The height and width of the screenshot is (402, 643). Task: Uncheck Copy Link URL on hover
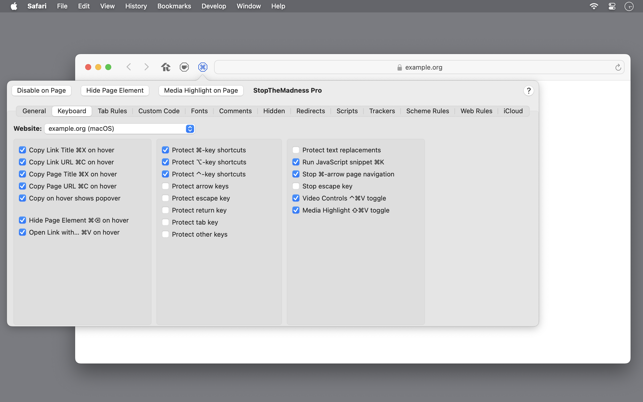(x=23, y=162)
